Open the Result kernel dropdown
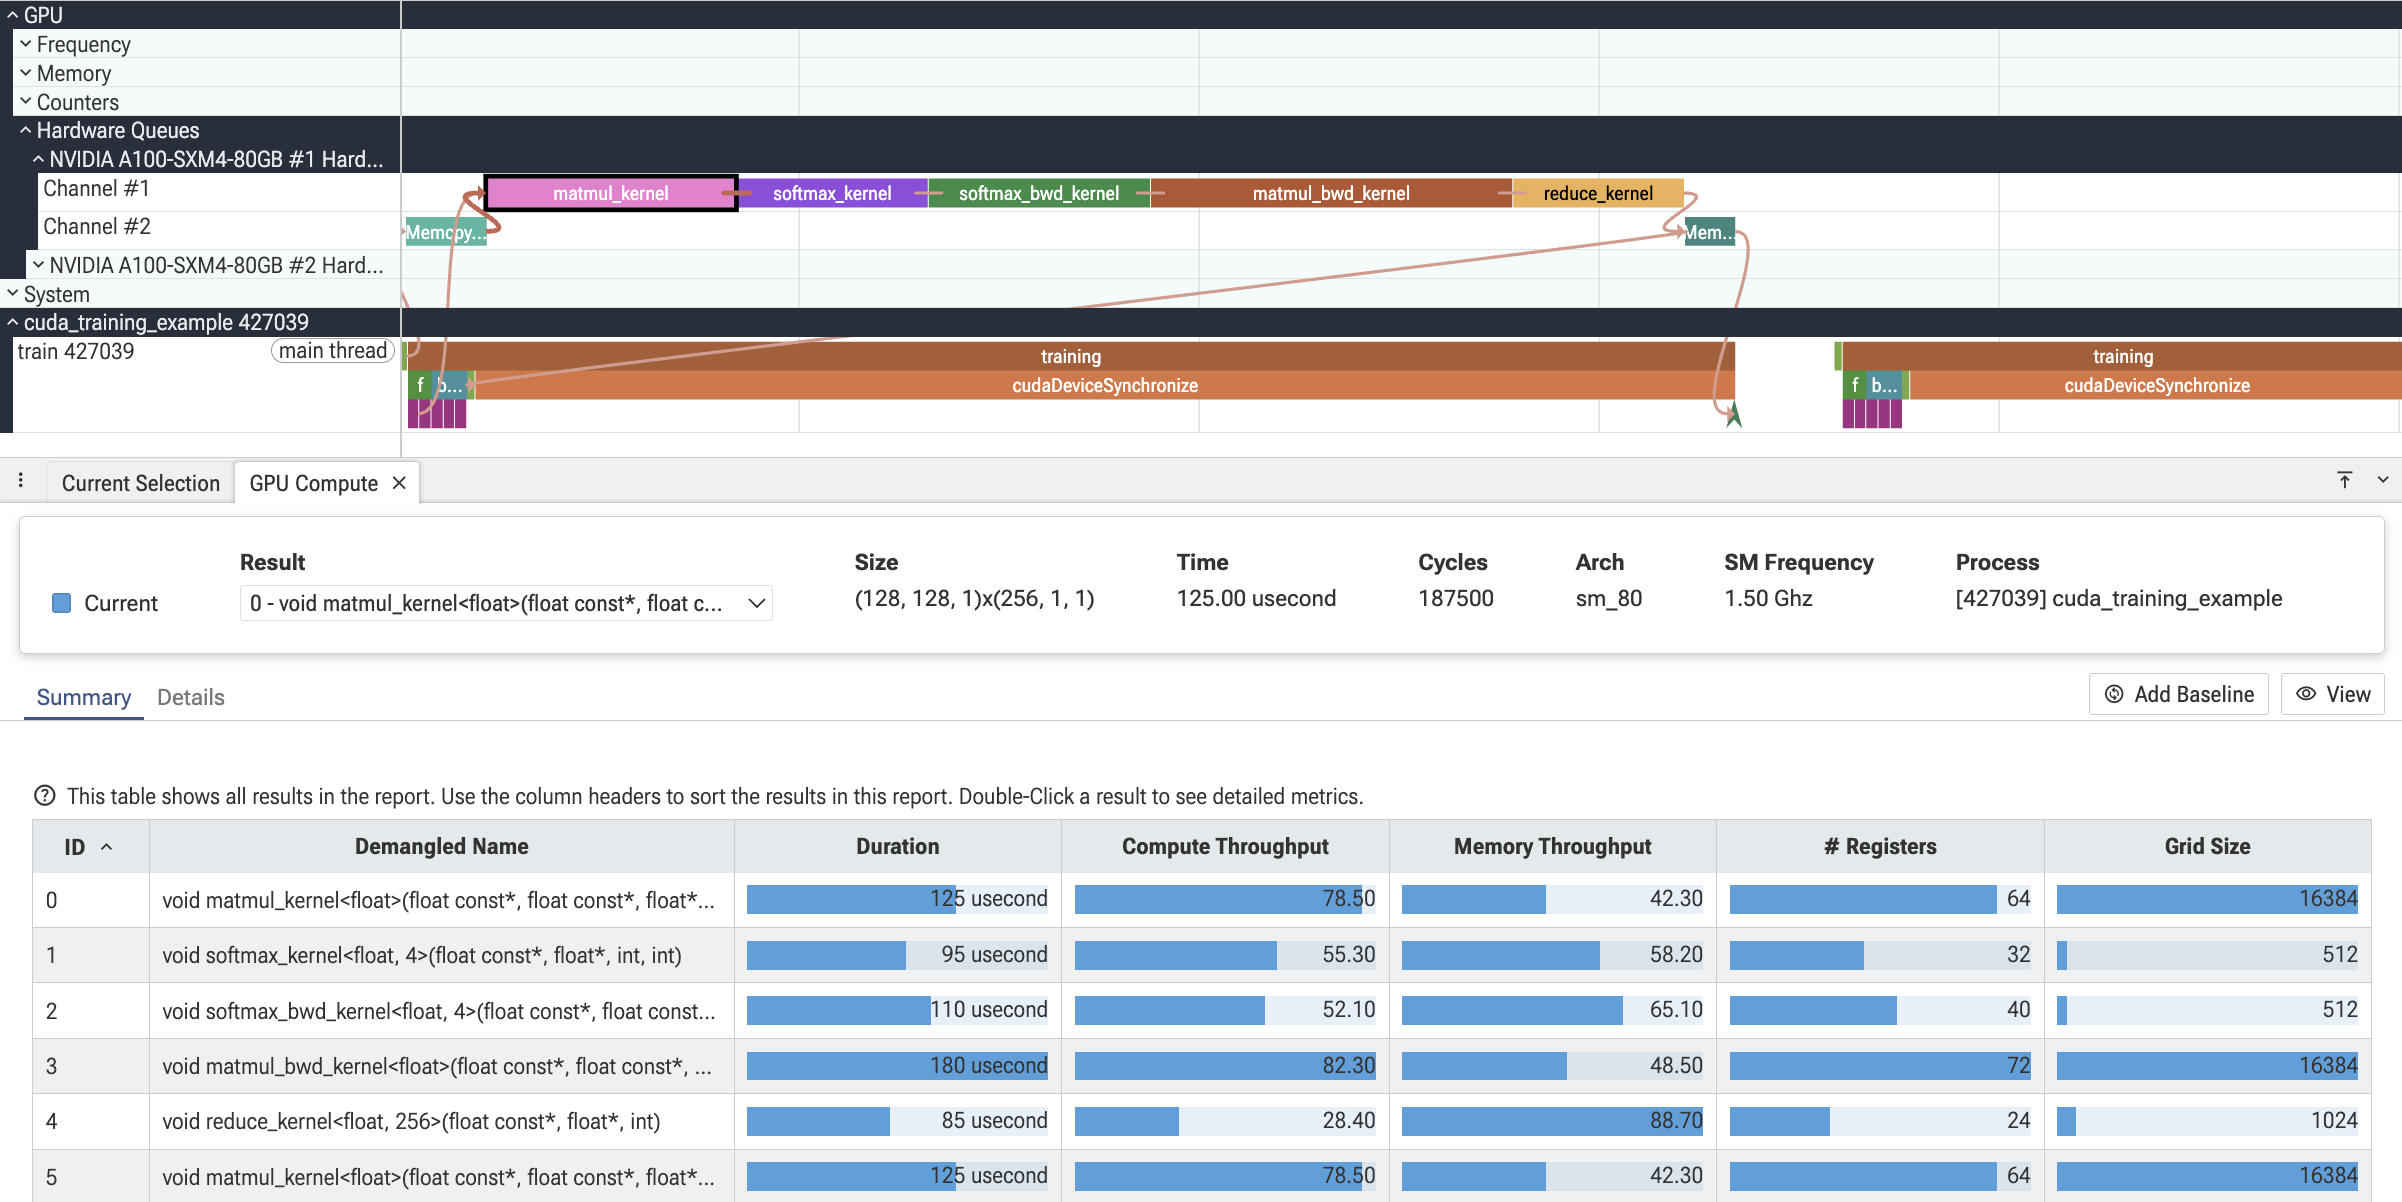The width and height of the screenshot is (2402, 1202). tap(506, 603)
